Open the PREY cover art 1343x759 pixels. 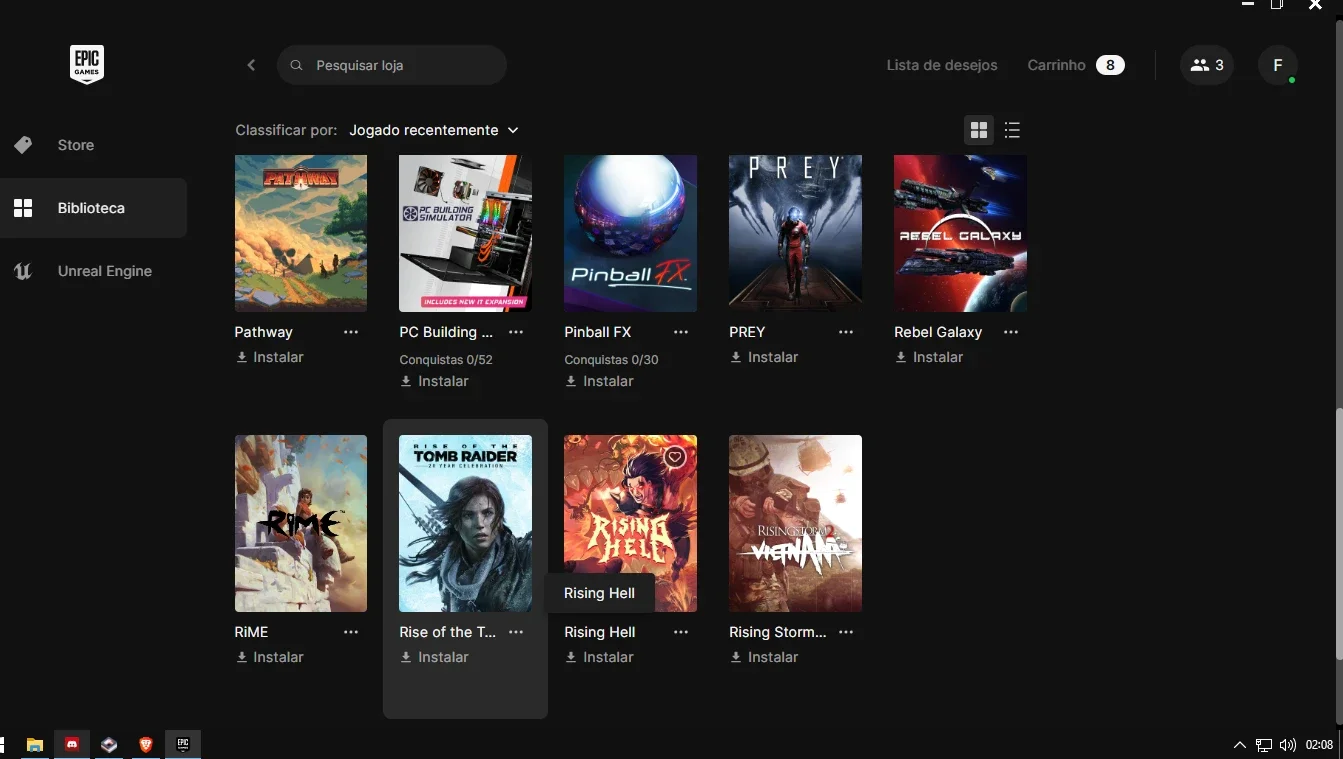click(x=795, y=233)
